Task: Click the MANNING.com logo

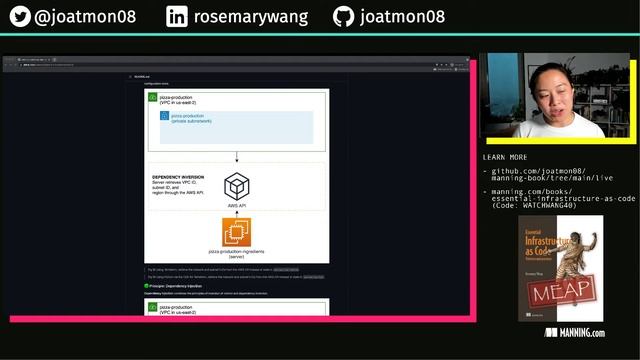Action: pyautogui.click(x=575, y=333)
